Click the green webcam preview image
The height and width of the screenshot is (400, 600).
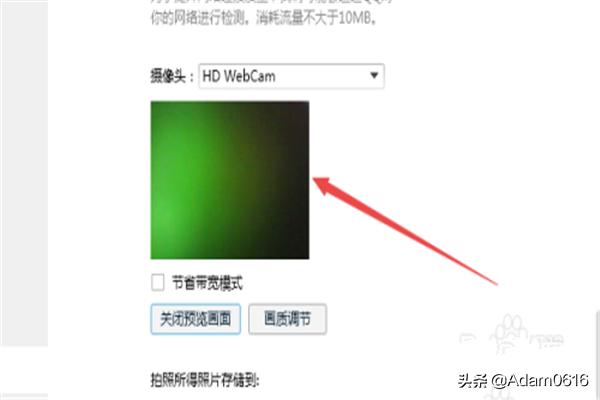tap(230, 180)
